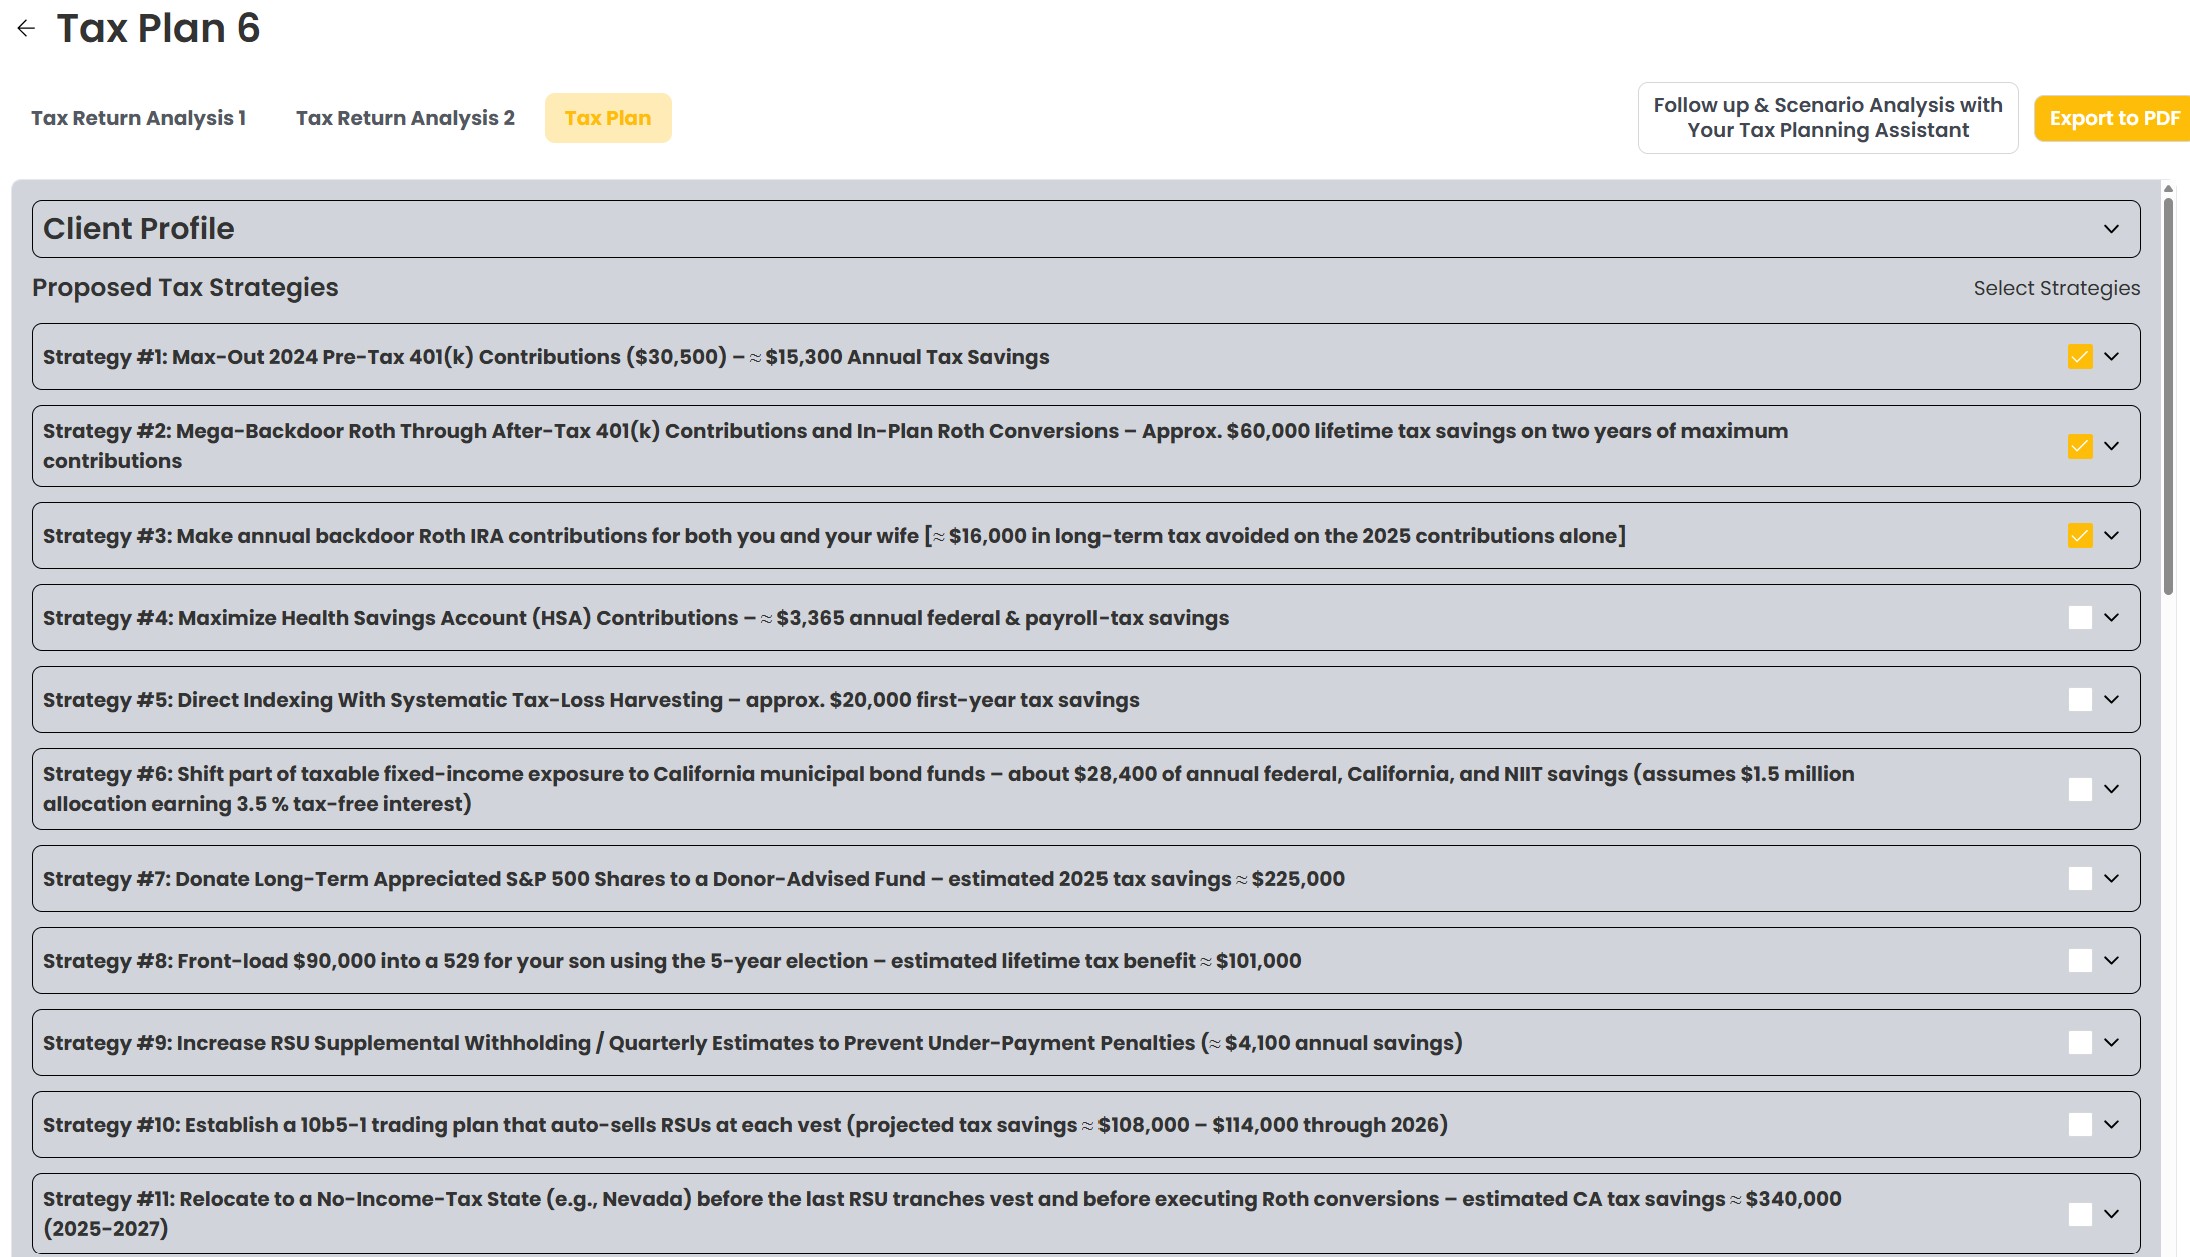Click the vertical scrollbar thumb
The height and width of the screenshot is (1257, 2190).
2168,395
